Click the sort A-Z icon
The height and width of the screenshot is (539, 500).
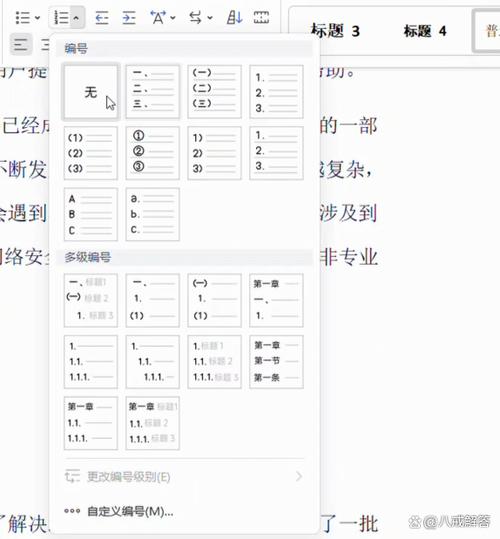point(234,18)
